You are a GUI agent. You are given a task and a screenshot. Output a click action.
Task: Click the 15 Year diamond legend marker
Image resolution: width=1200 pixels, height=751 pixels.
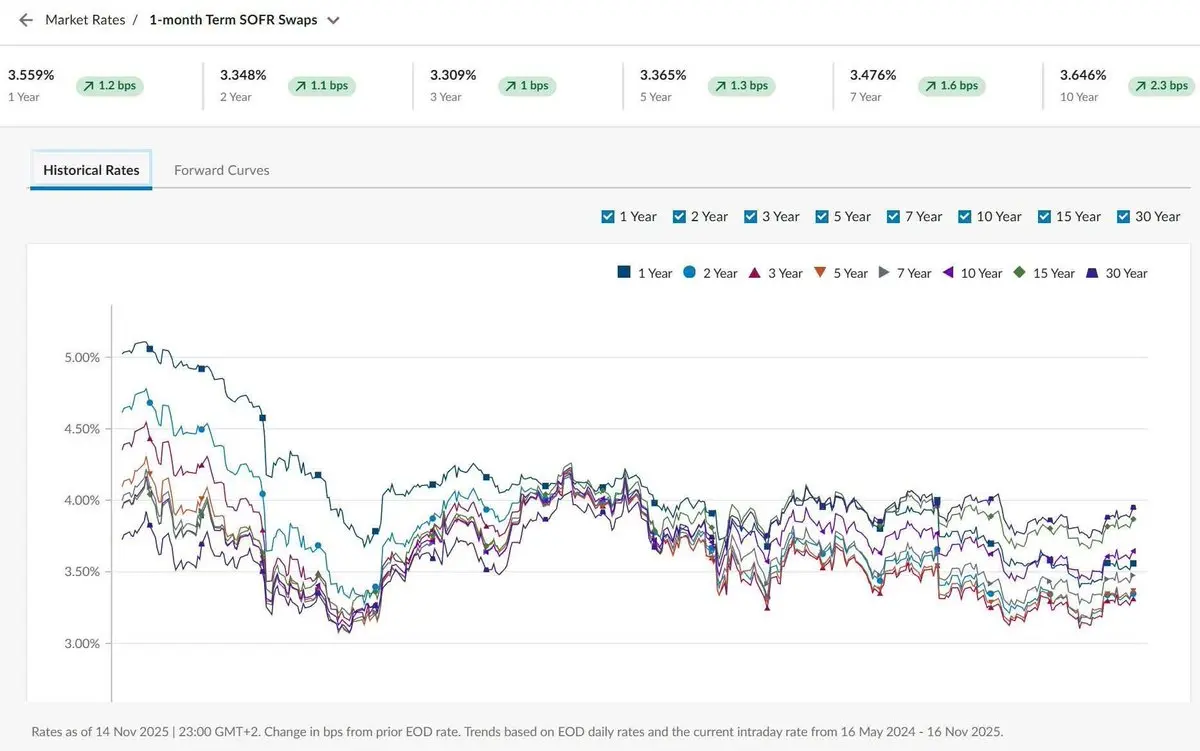[x=1020, y=272]
